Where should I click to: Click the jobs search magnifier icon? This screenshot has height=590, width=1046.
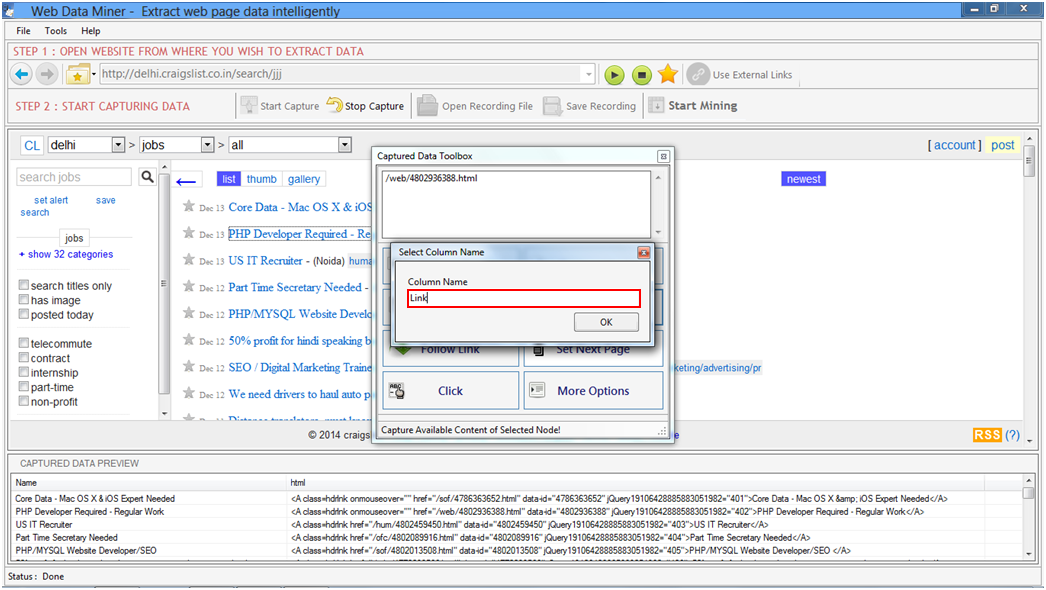[x=147, y=177]
